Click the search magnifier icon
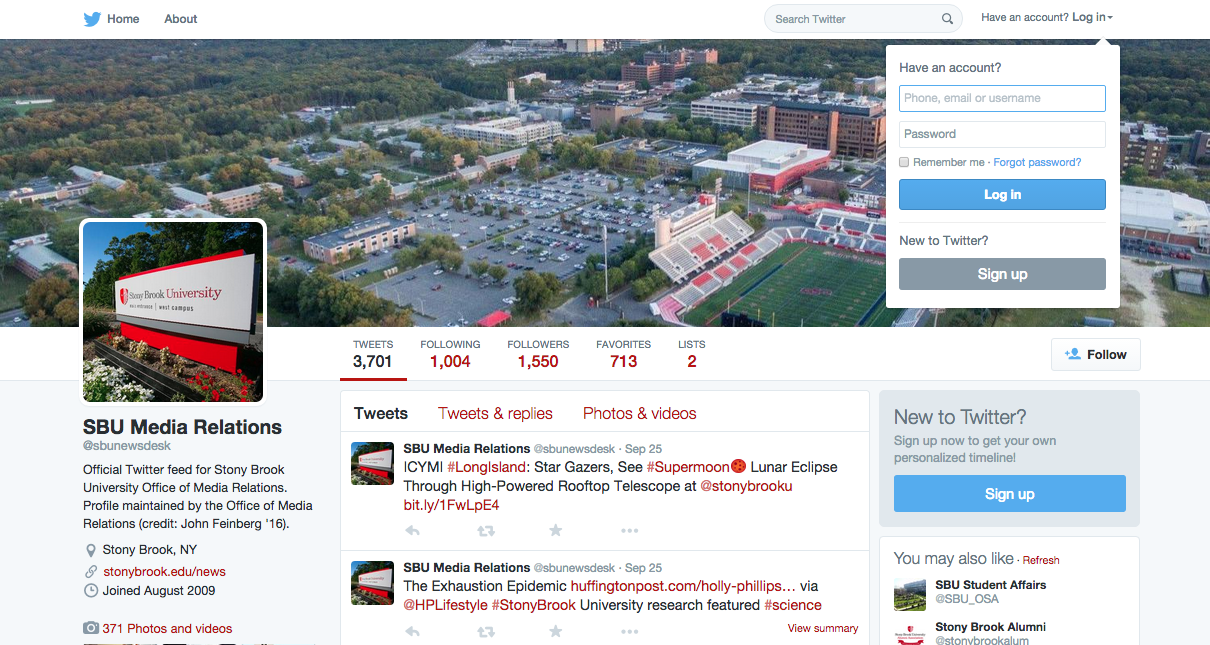The image size is (1210, 645). 947,19
